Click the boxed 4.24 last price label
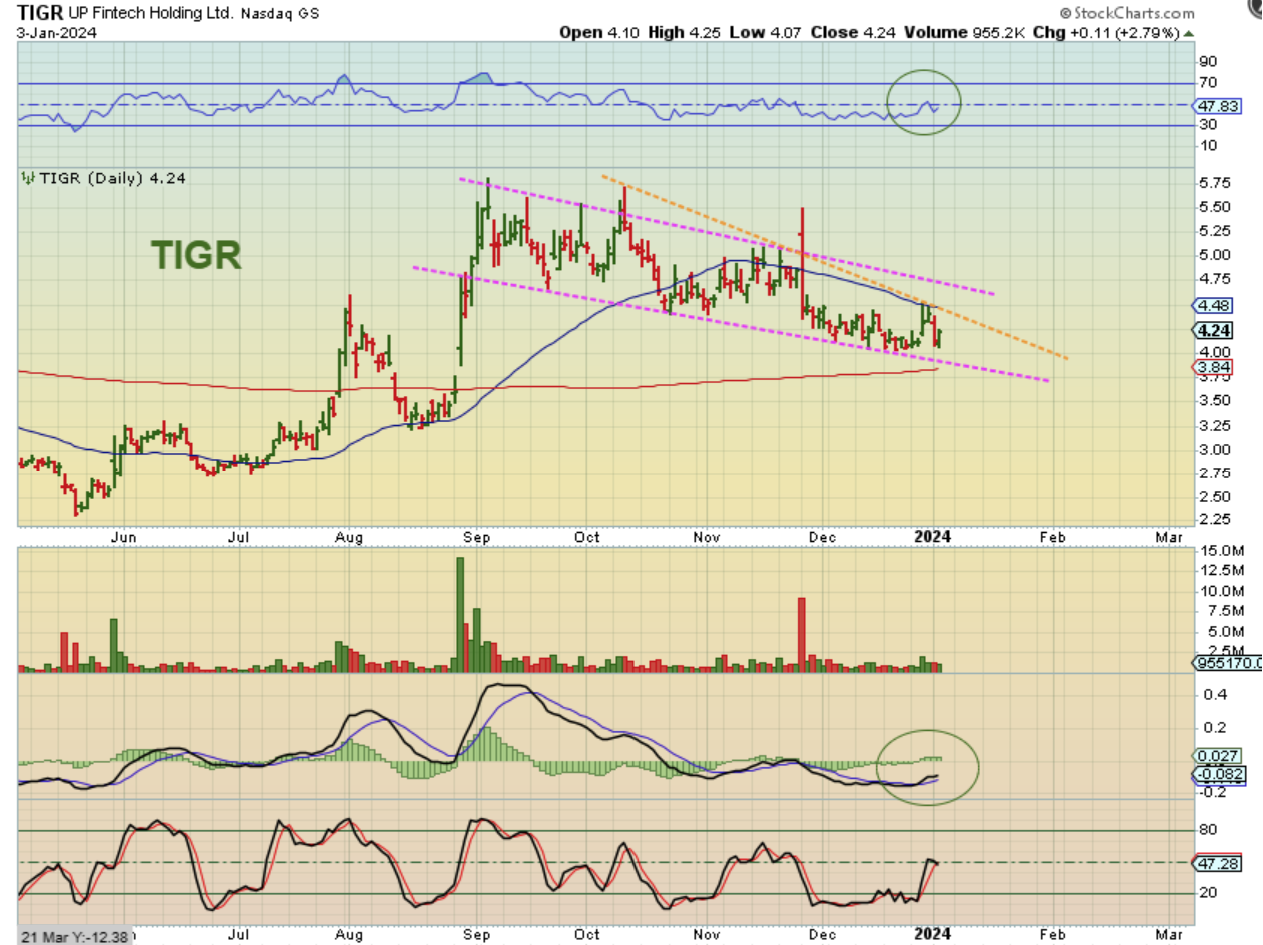1263x945 pixels. tap(1213, 330)
